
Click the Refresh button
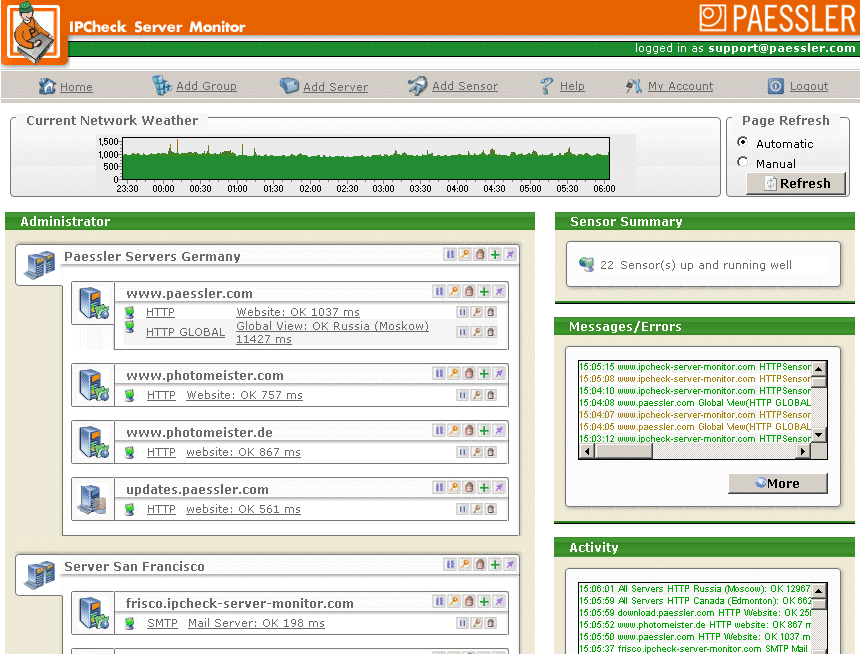(x=796, y=183)
